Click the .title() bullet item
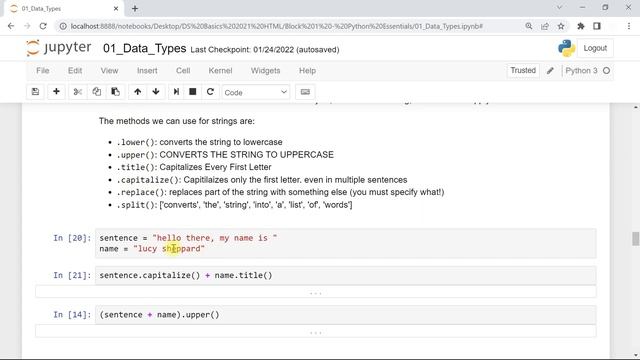This screenshot has width=640, height=360. tap(194, 167)
